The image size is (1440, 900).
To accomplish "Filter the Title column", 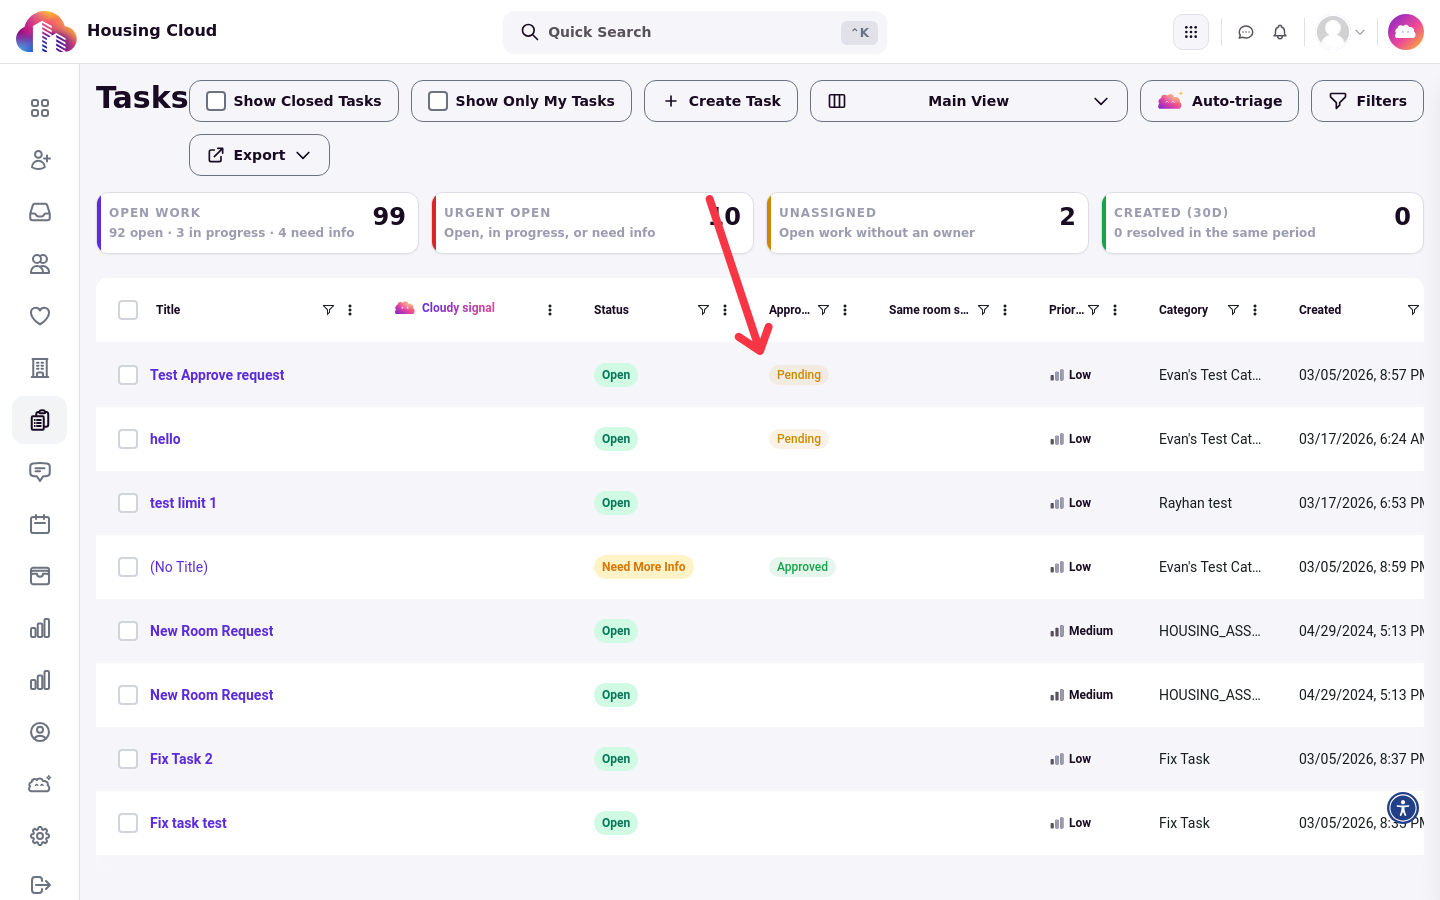I will (328, 310).
